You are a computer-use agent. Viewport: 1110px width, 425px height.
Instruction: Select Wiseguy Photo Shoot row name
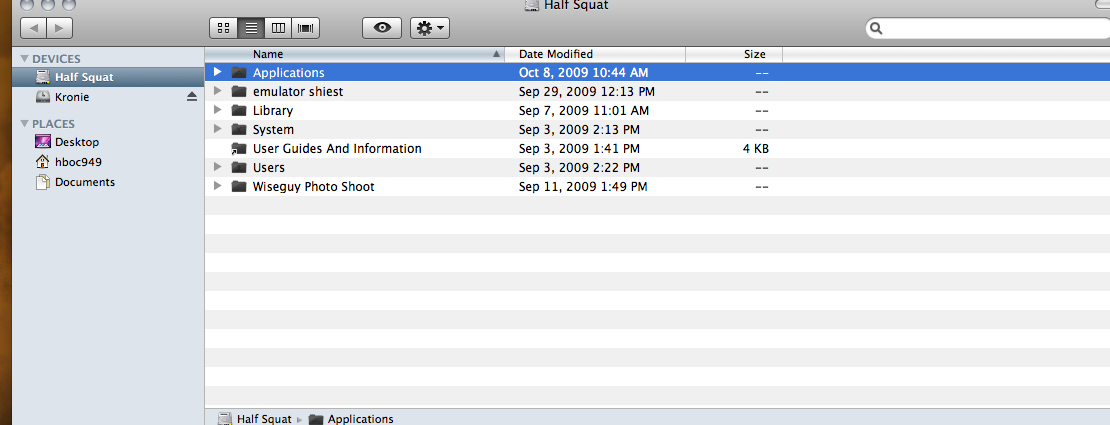point(314,187)
